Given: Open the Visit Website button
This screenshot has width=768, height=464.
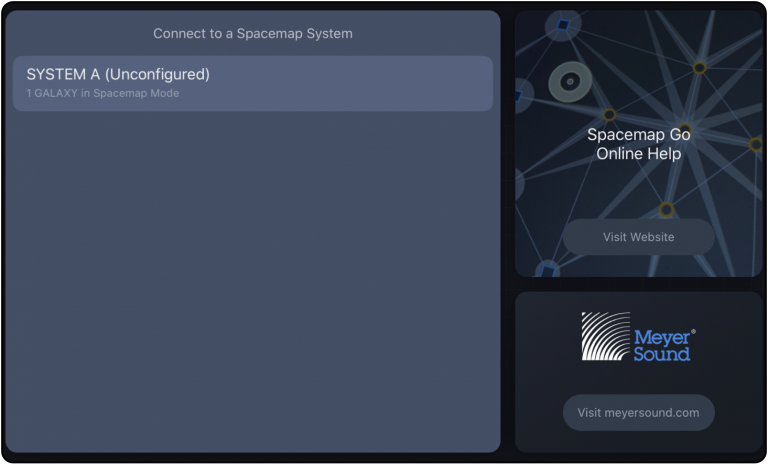Looking at the screenshot, I should point(638,237).
